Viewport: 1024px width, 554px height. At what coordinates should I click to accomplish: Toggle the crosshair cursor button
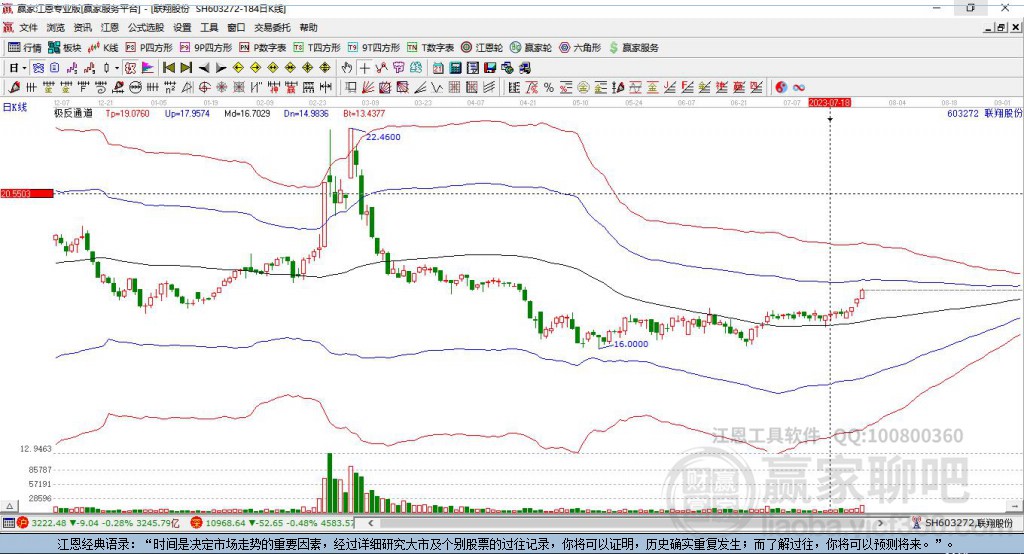364,68
